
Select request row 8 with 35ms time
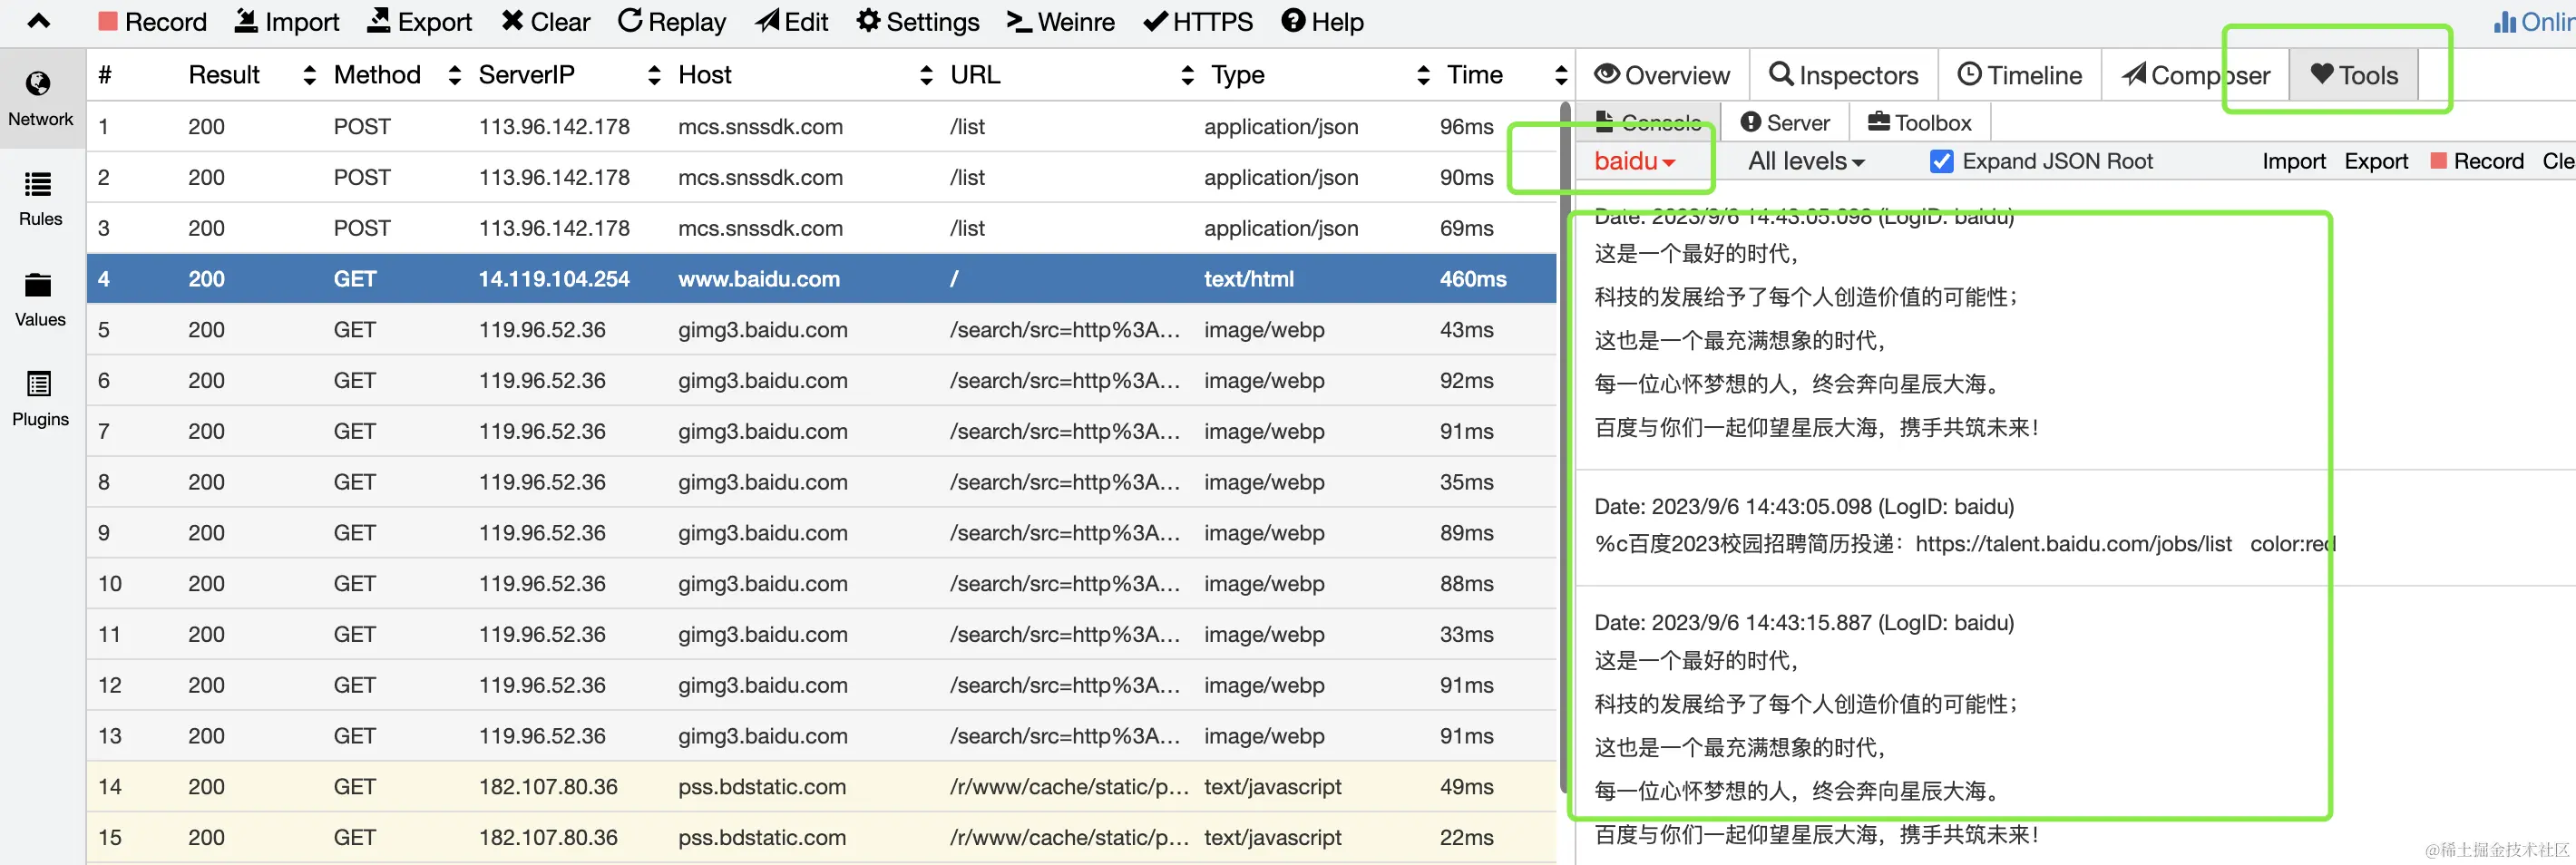[821, 482]
